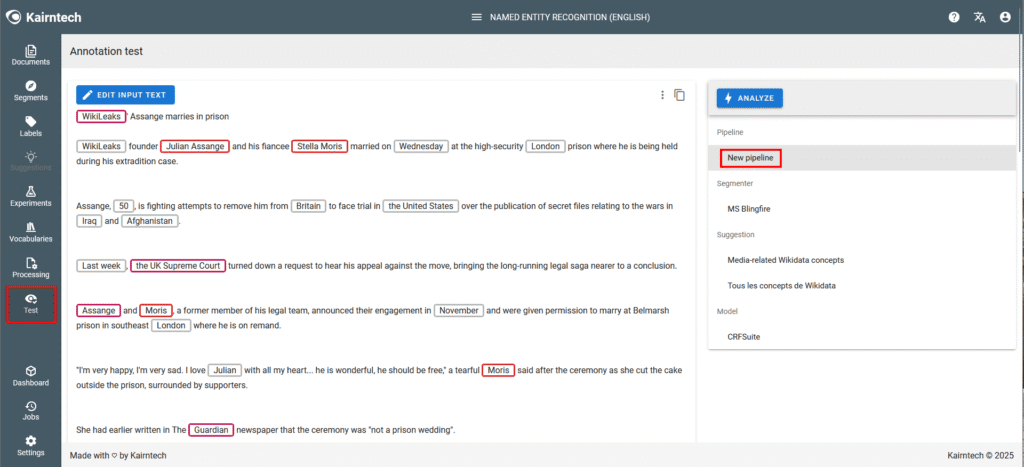Open the Jobs sidebar section

(31, 411)
